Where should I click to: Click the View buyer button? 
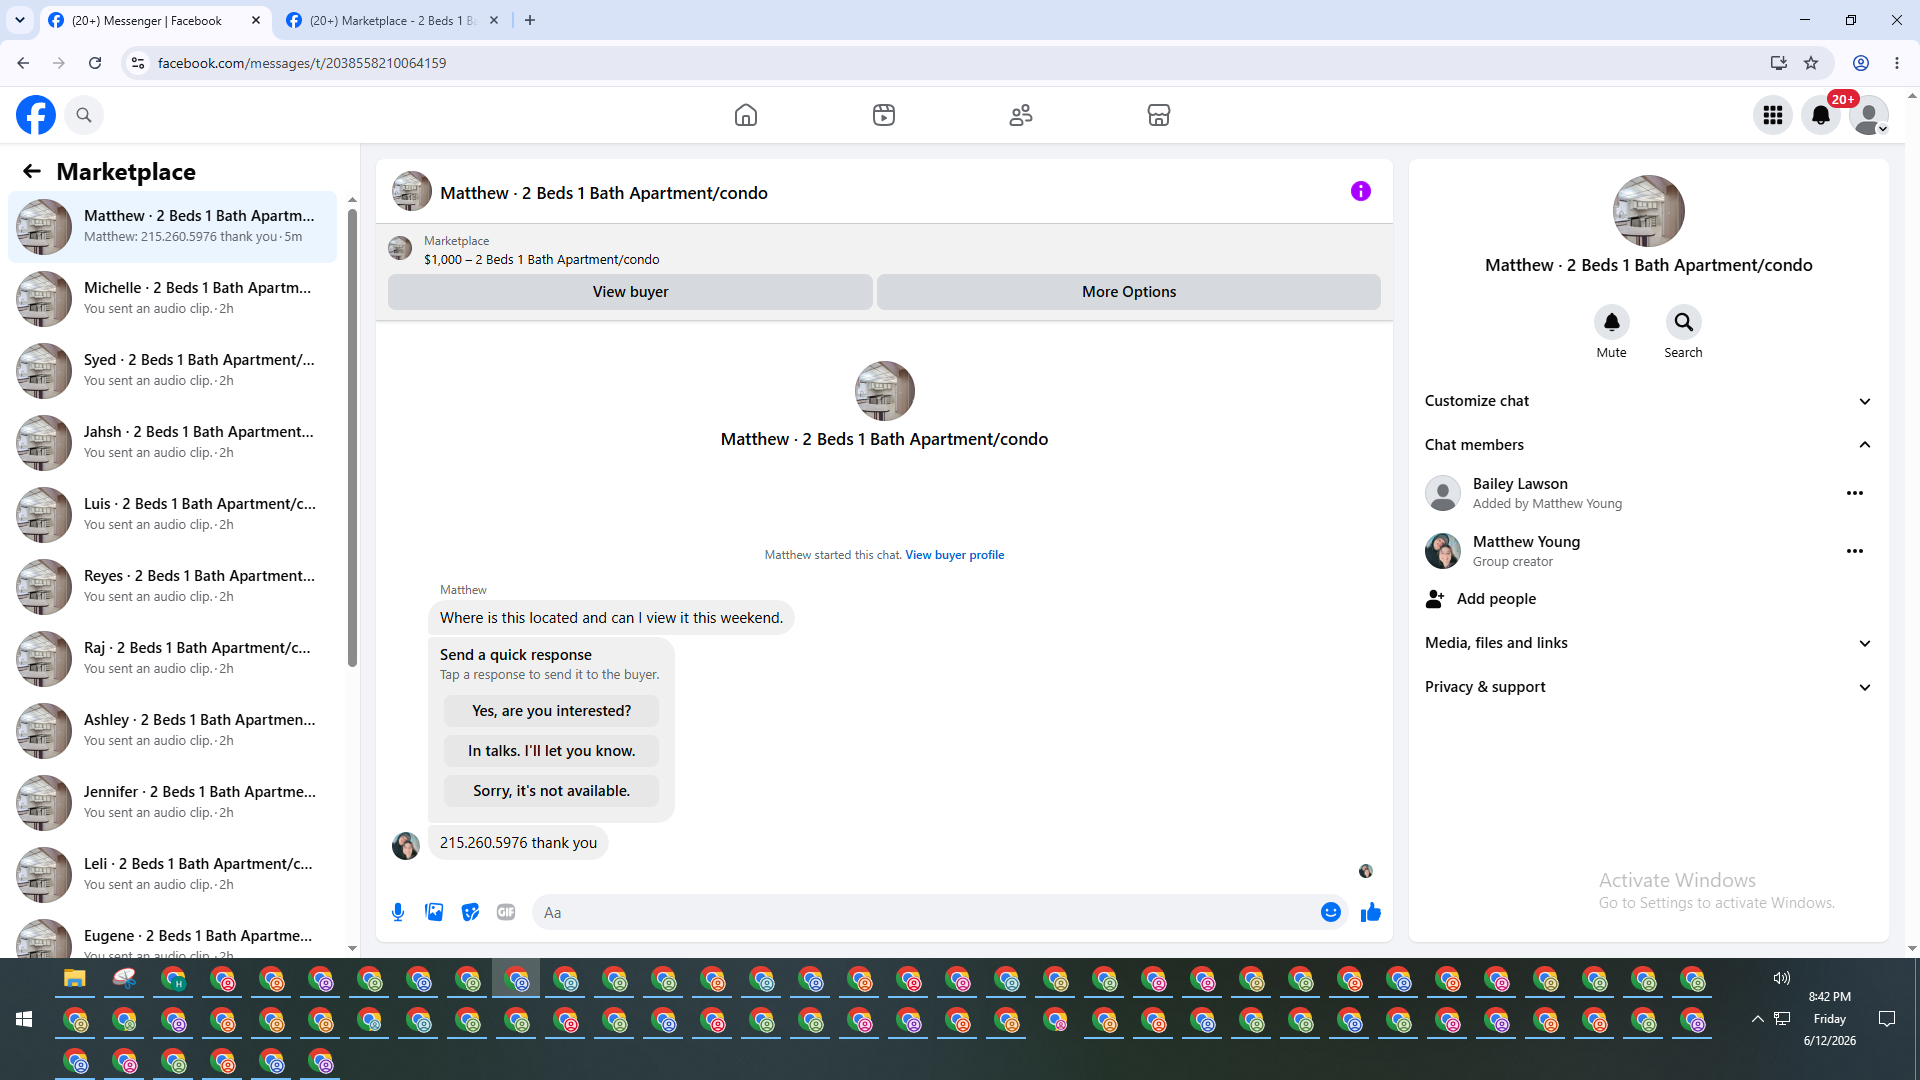(630, 292)
